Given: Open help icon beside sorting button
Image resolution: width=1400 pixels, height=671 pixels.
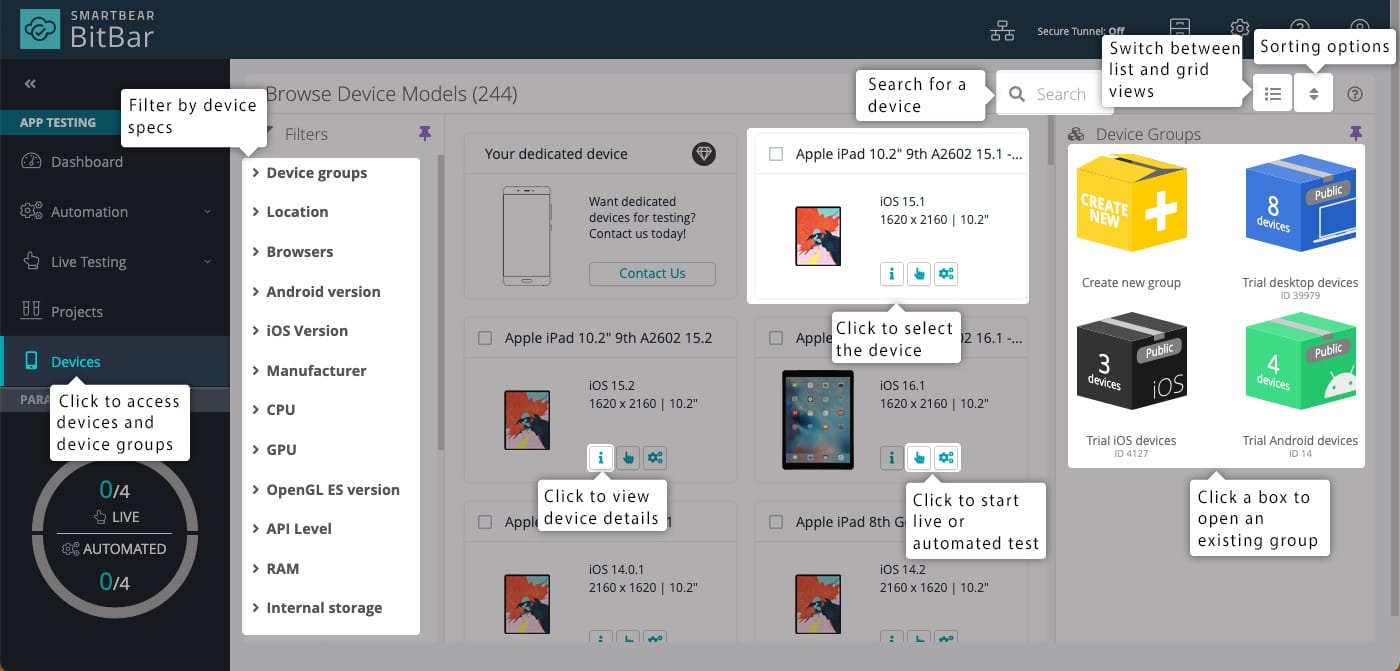Looking at the screenshot, I should (1355, 94).
